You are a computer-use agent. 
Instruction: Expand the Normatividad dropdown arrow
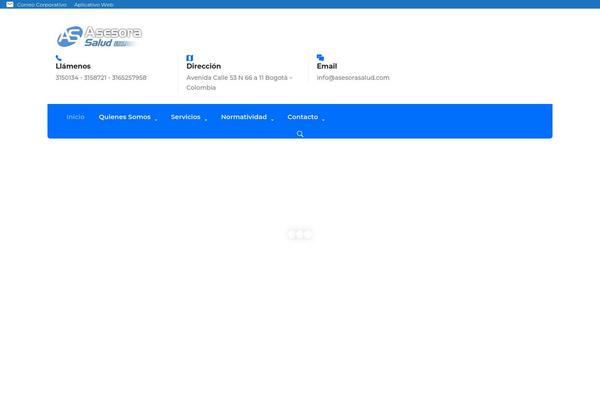pos(272,120)
